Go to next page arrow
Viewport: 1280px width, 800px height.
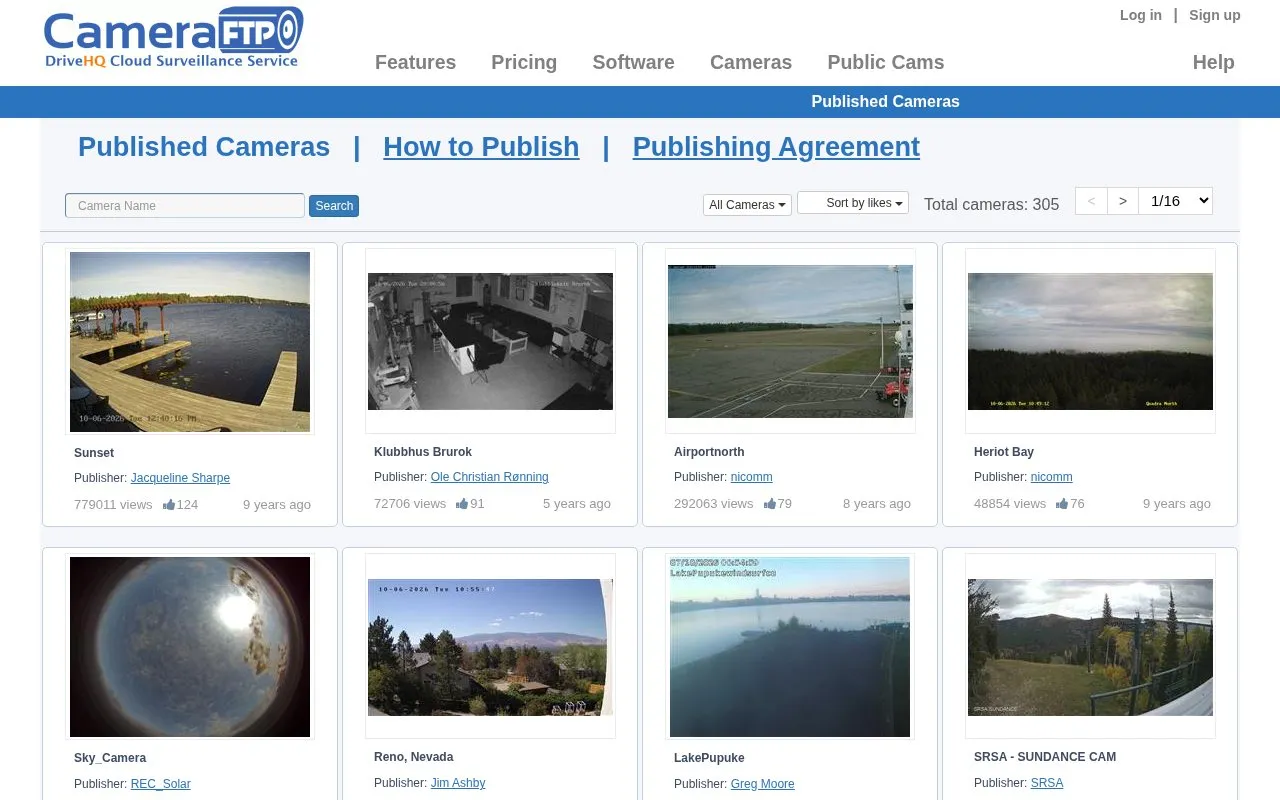(1123, 201)
